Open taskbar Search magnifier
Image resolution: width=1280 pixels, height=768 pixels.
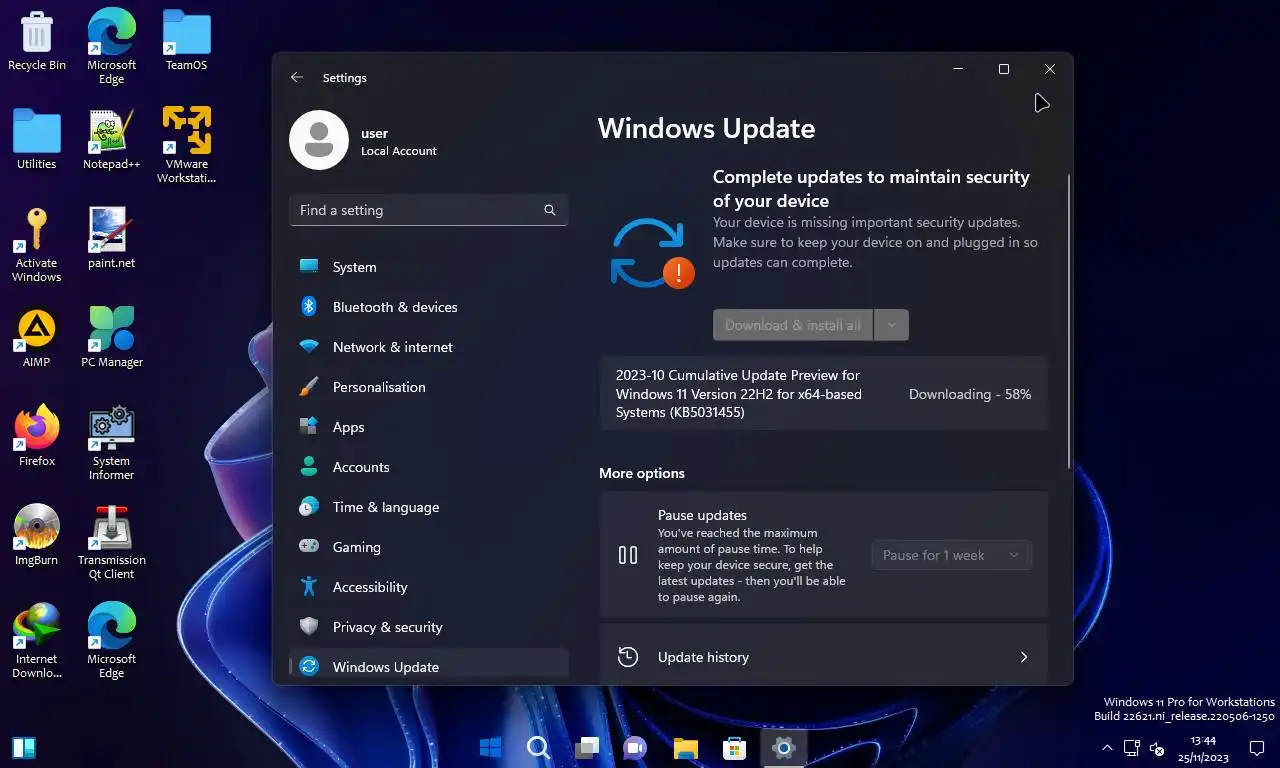click(538, 747)
